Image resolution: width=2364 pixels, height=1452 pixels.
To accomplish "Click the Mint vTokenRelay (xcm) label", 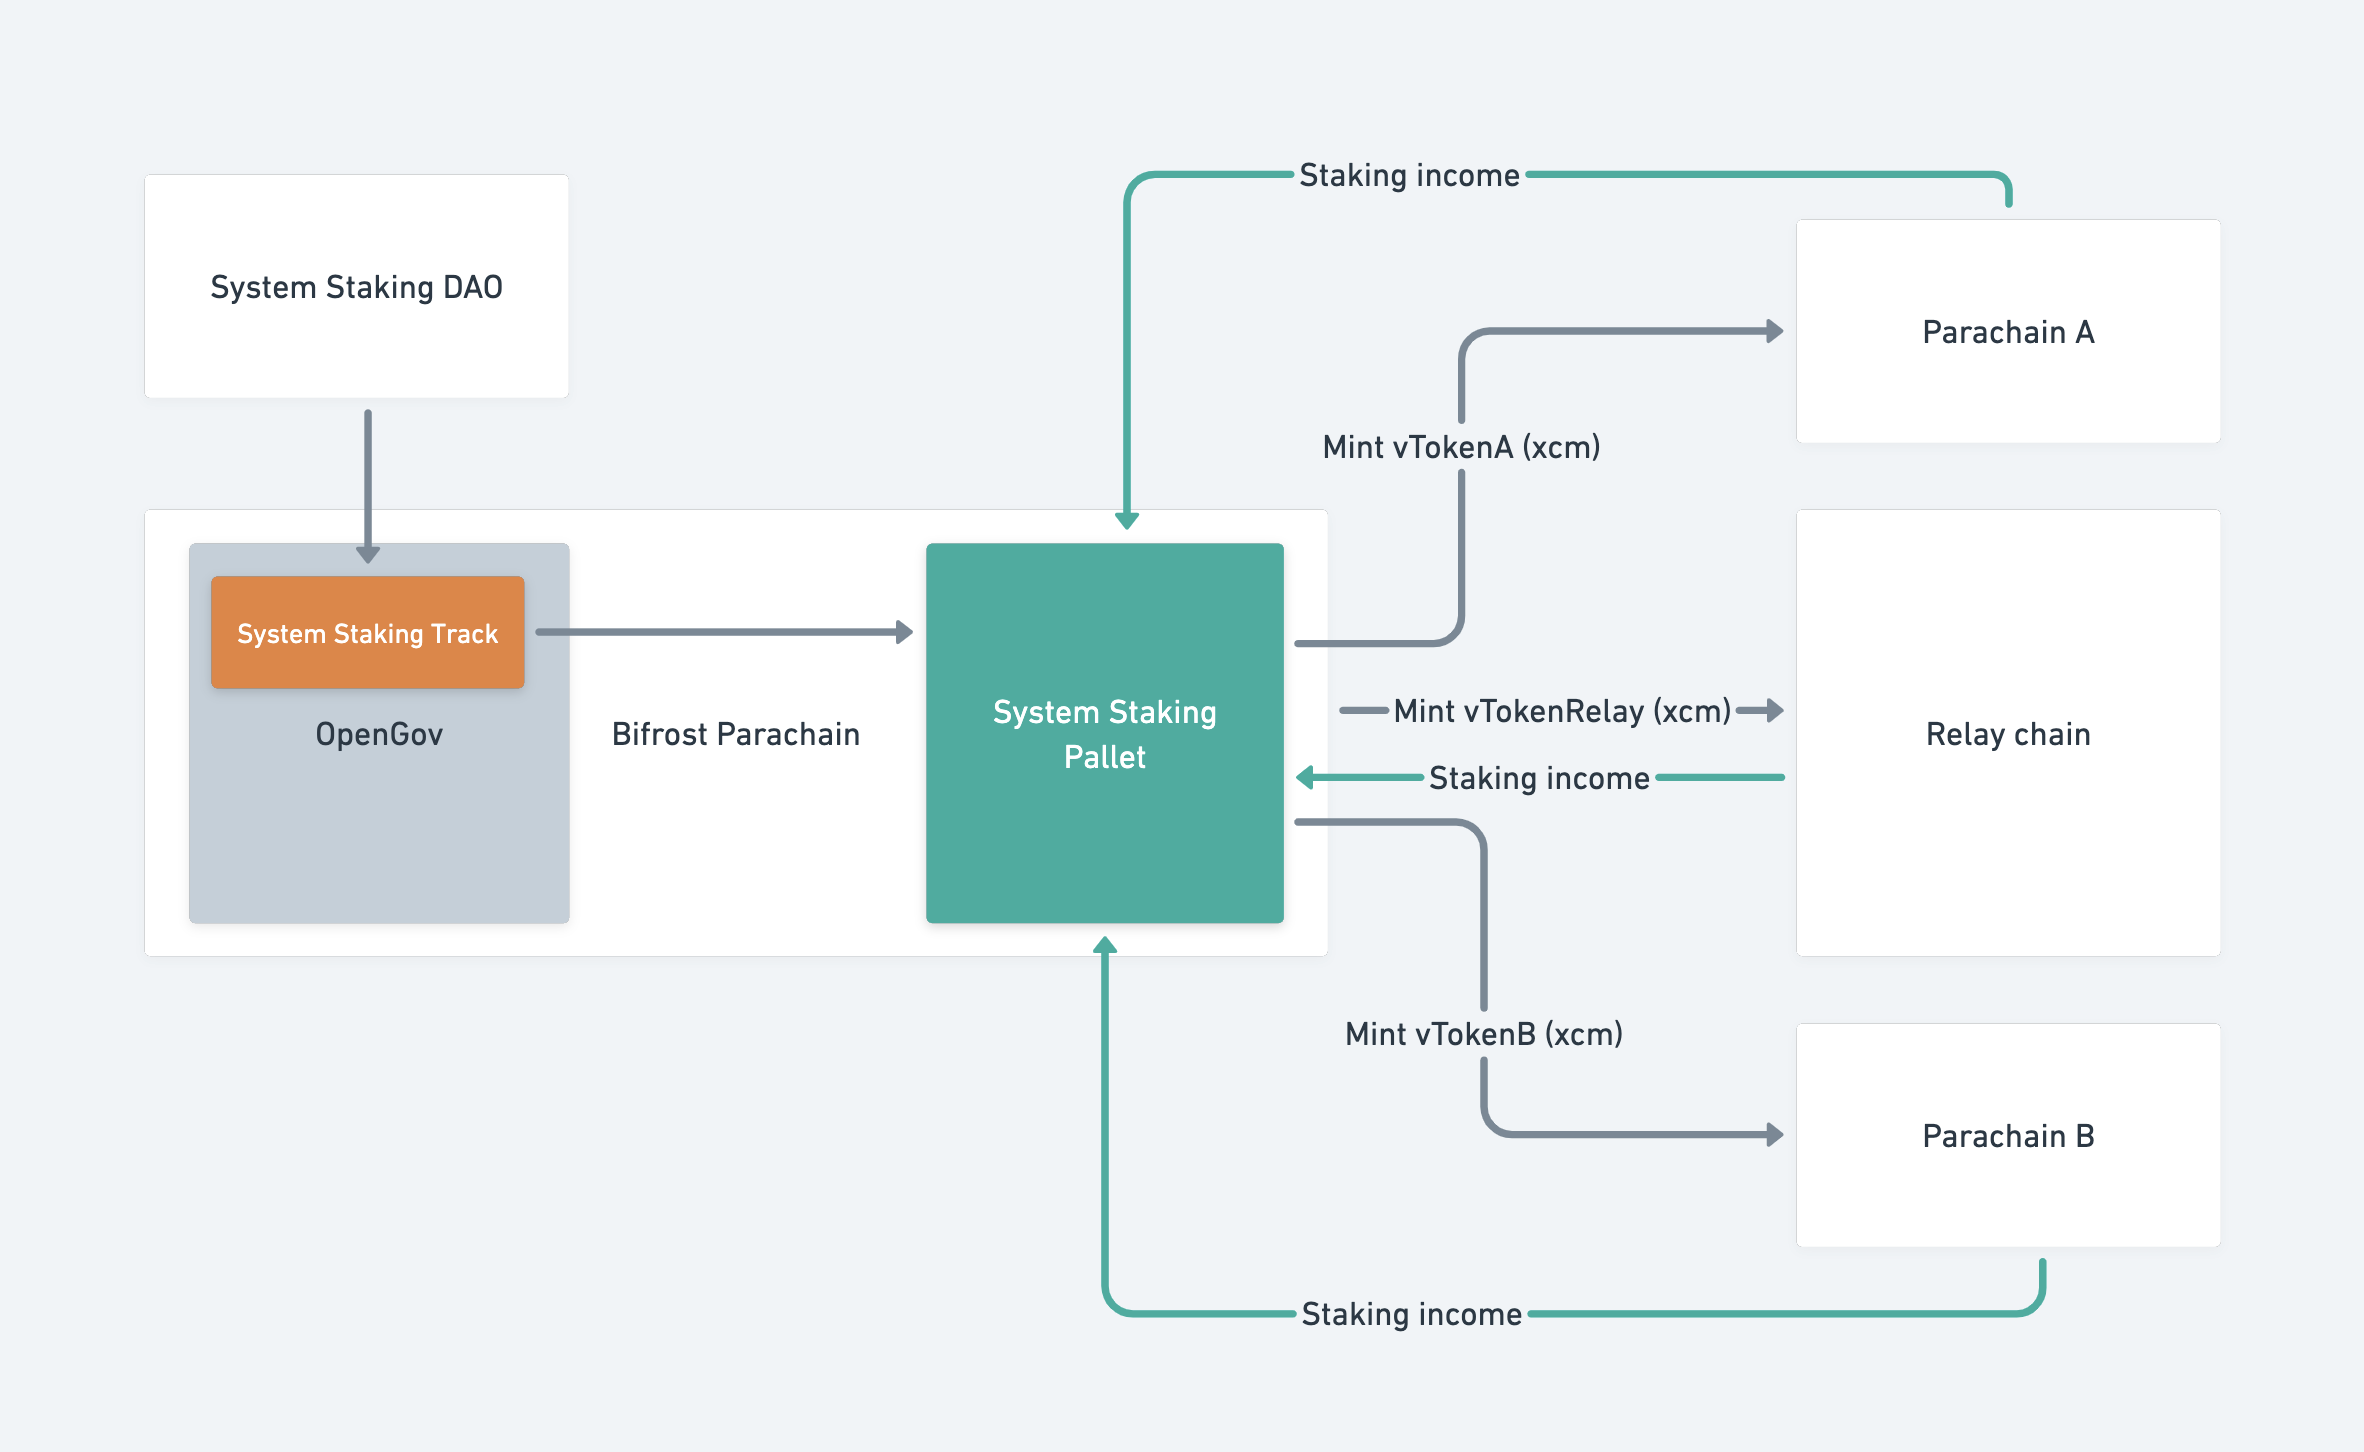I will 1562,711.
